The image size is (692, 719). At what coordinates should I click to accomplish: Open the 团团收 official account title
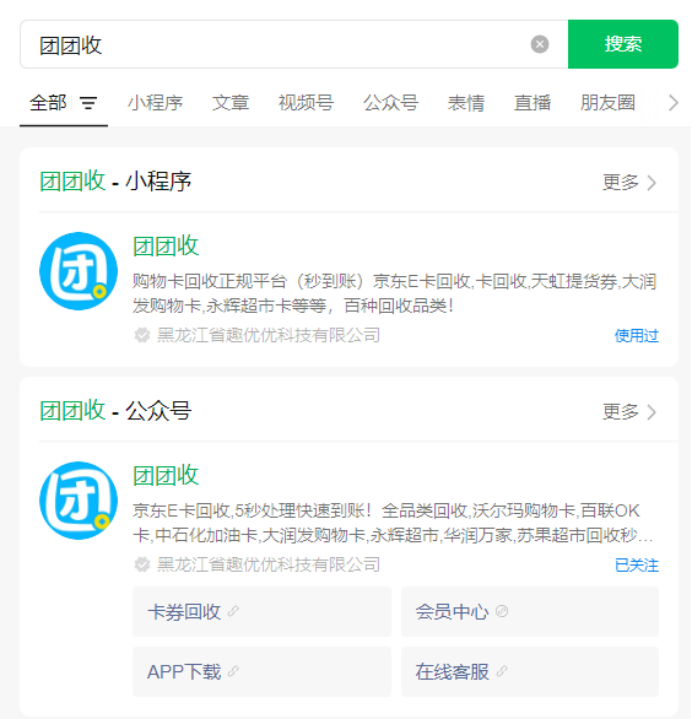coord(166,476)
